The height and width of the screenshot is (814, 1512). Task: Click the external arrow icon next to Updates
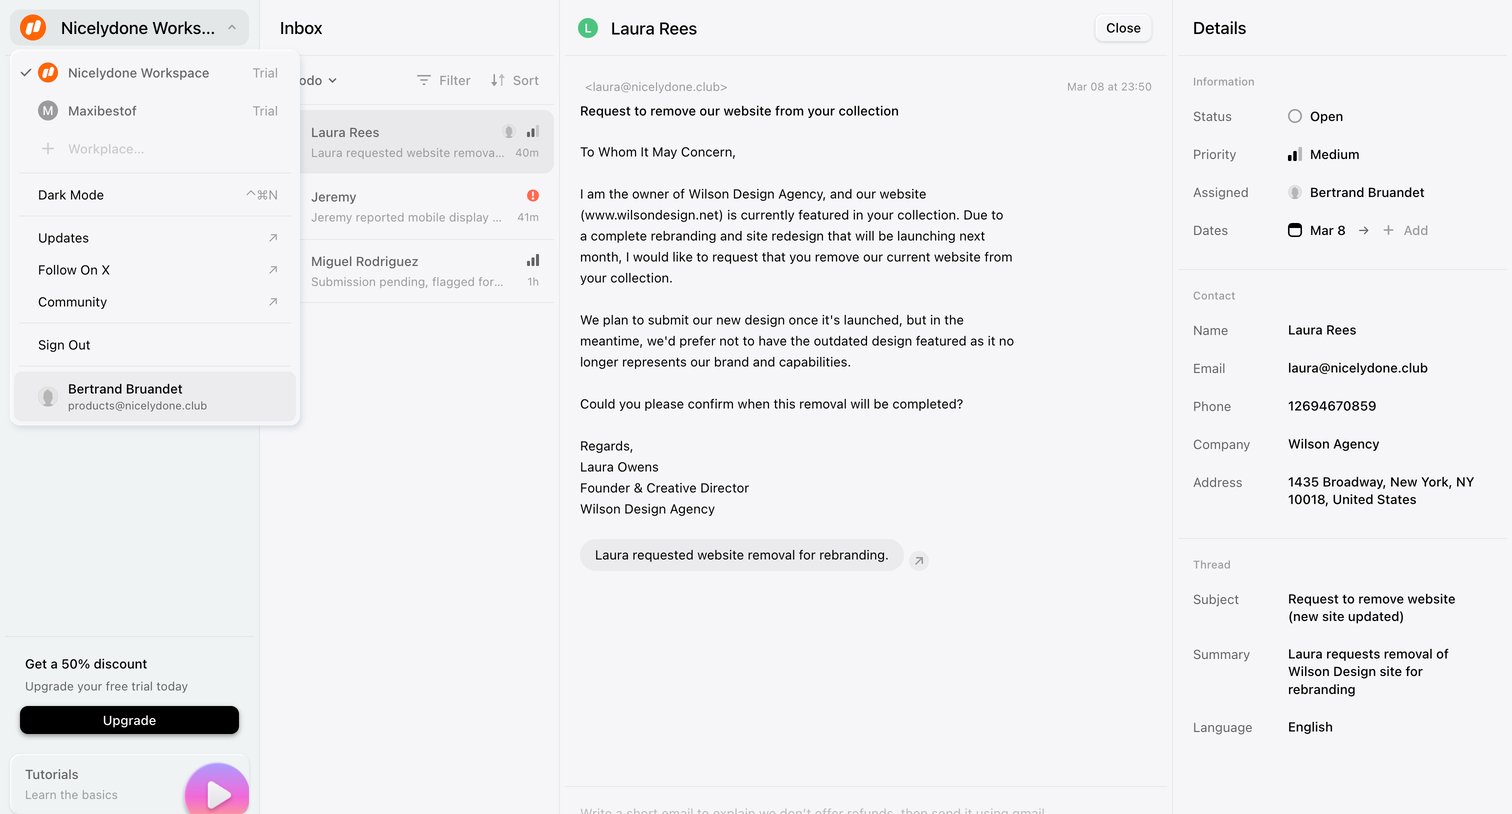click(x=273, y=238)
